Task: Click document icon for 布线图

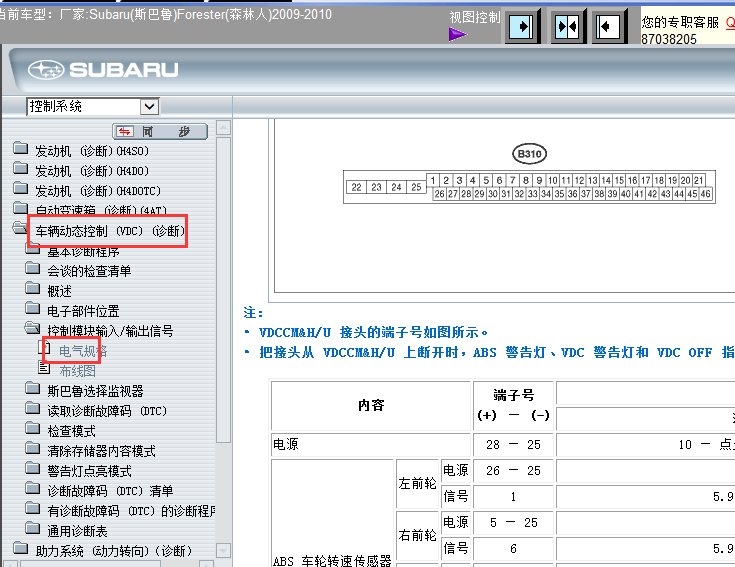Action: click(x=44, y=368)
